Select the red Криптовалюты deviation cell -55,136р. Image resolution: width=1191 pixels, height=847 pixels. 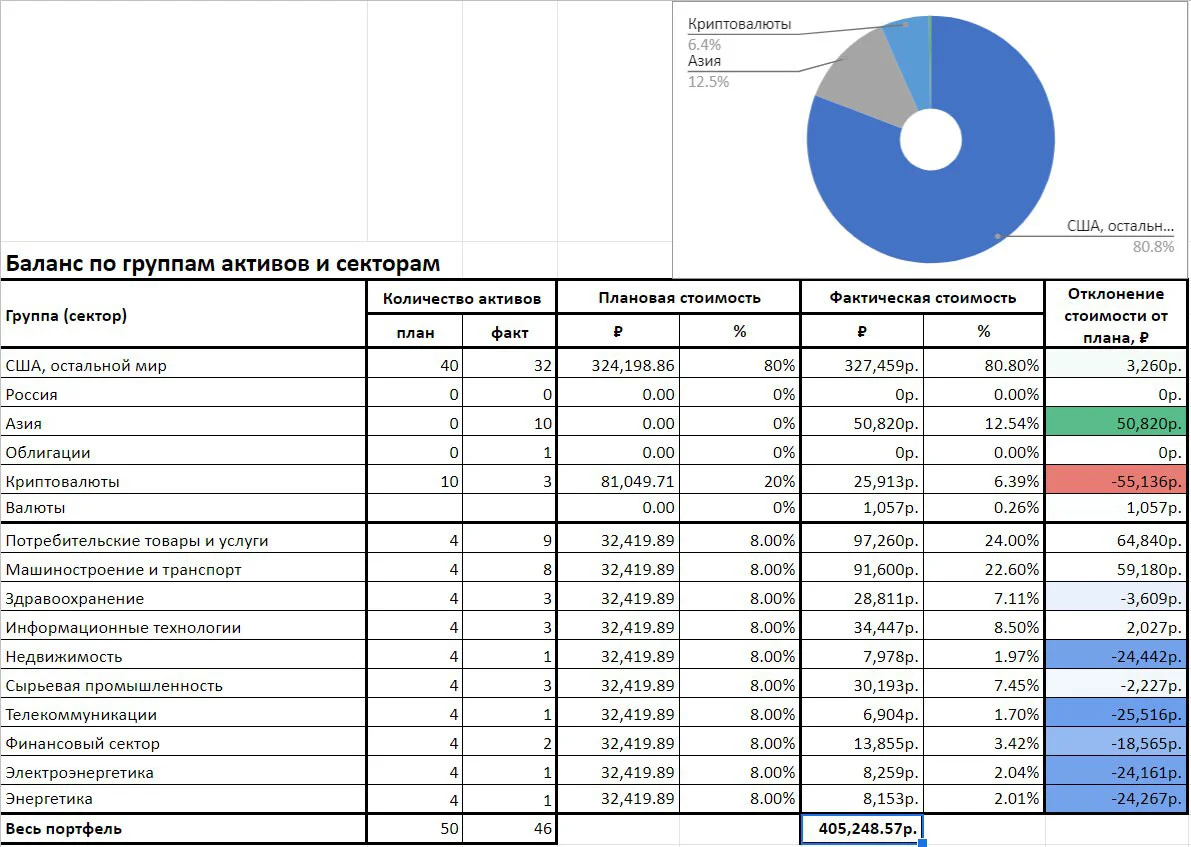[1116, 481]
